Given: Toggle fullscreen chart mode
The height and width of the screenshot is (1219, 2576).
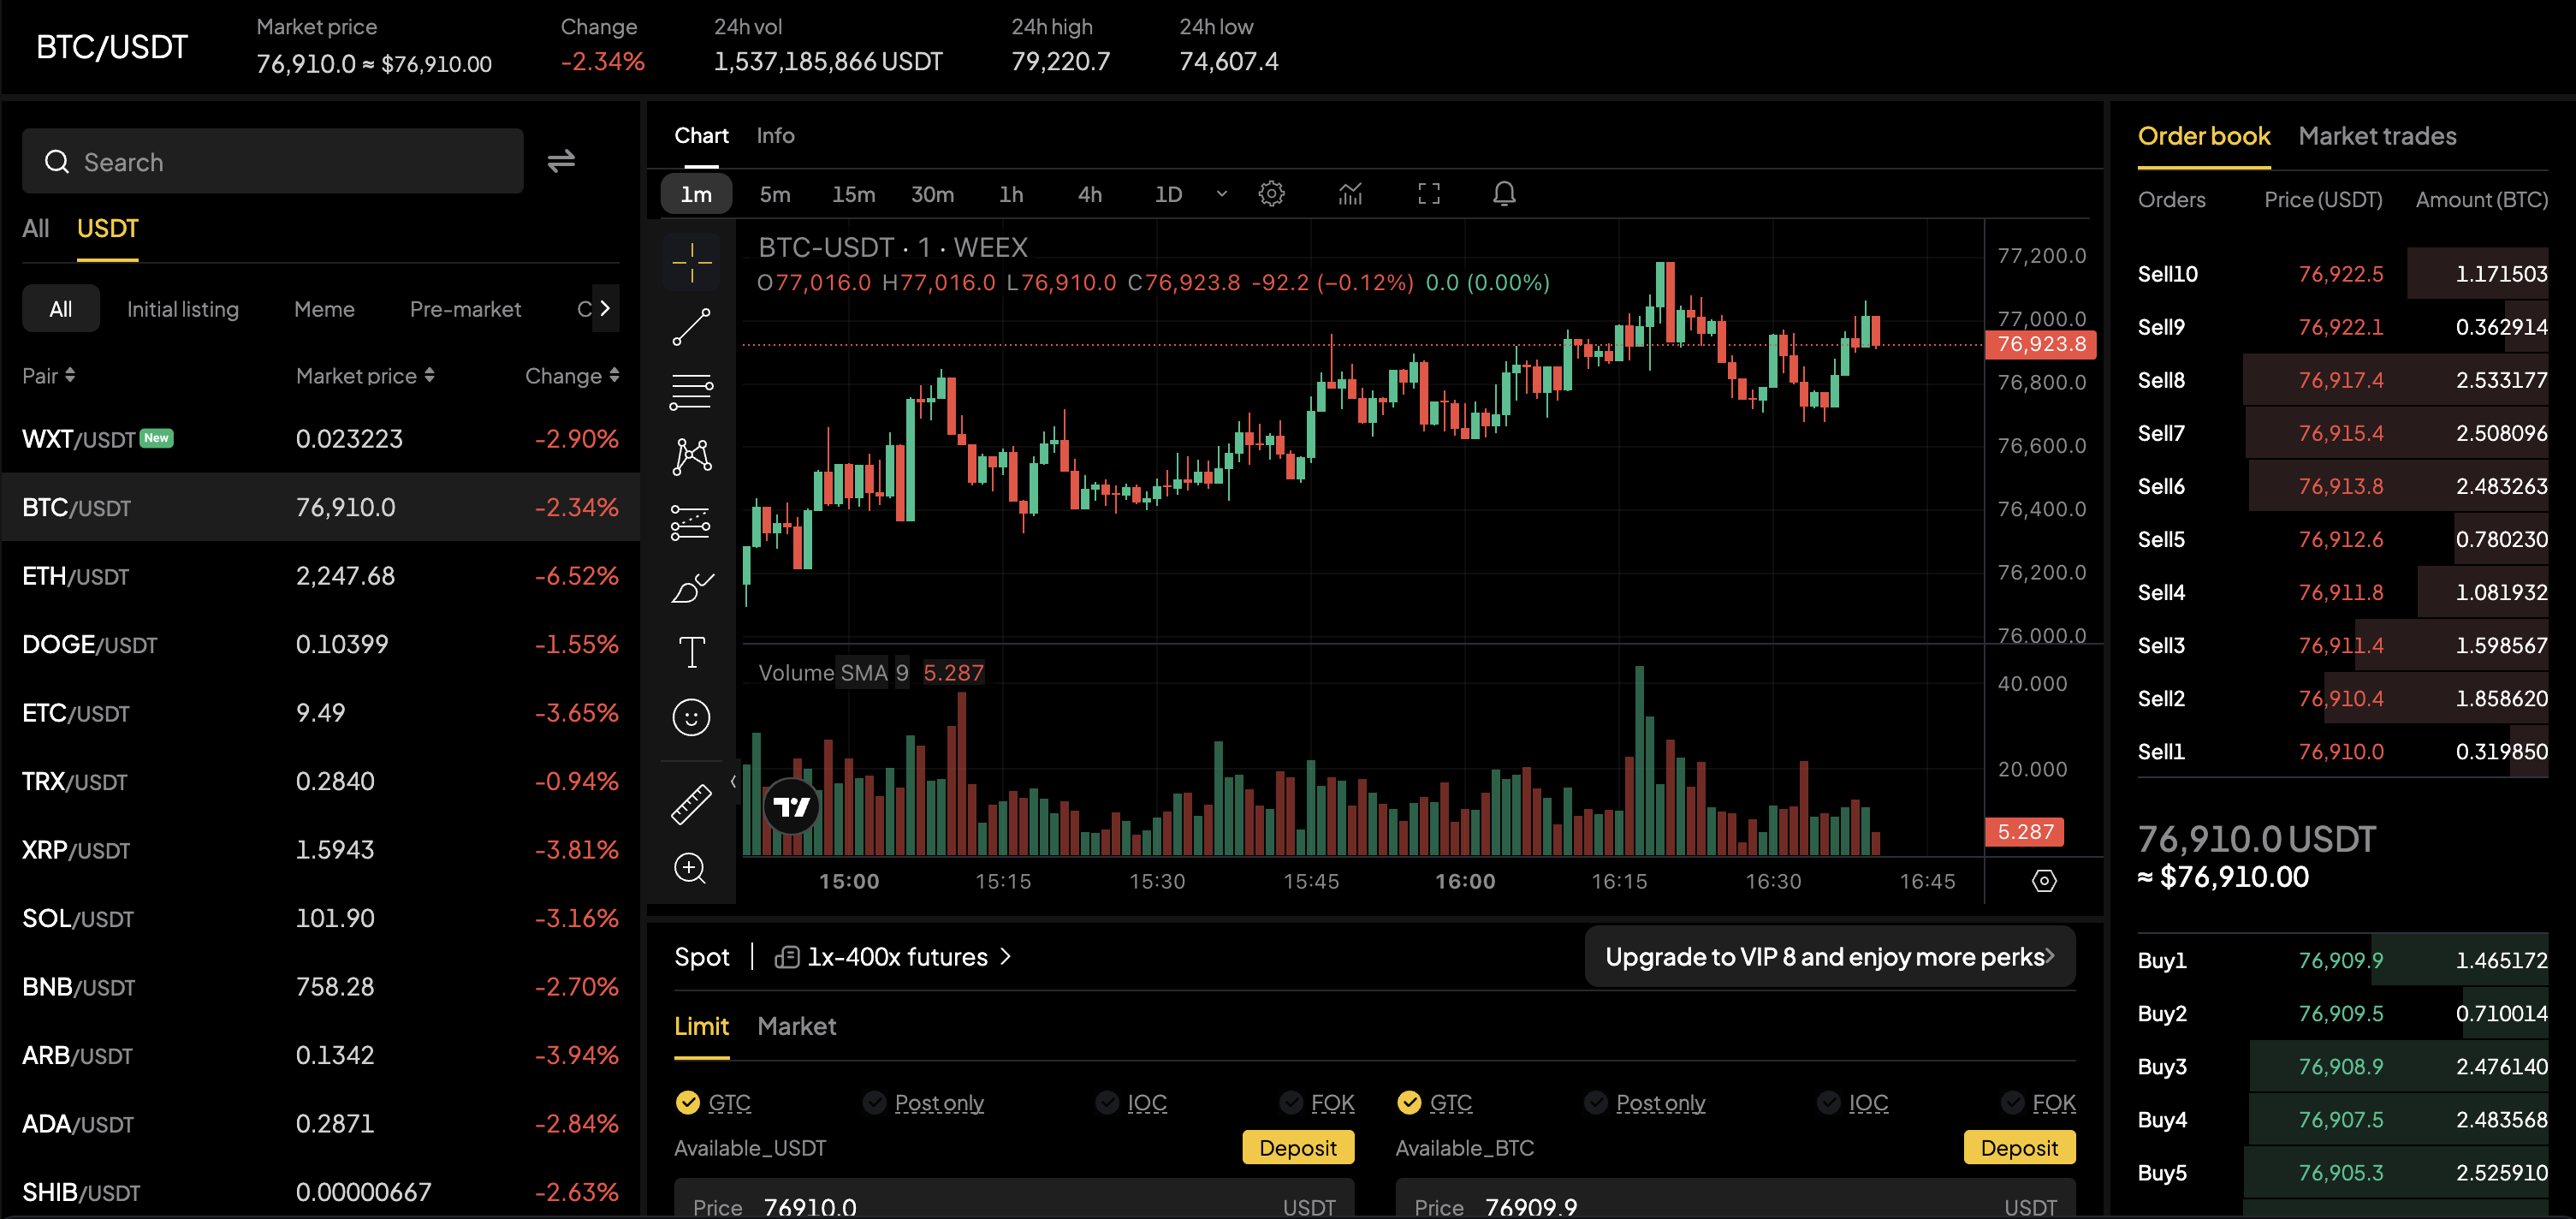Looking at the screenshot, I should tap(1428, 194).
